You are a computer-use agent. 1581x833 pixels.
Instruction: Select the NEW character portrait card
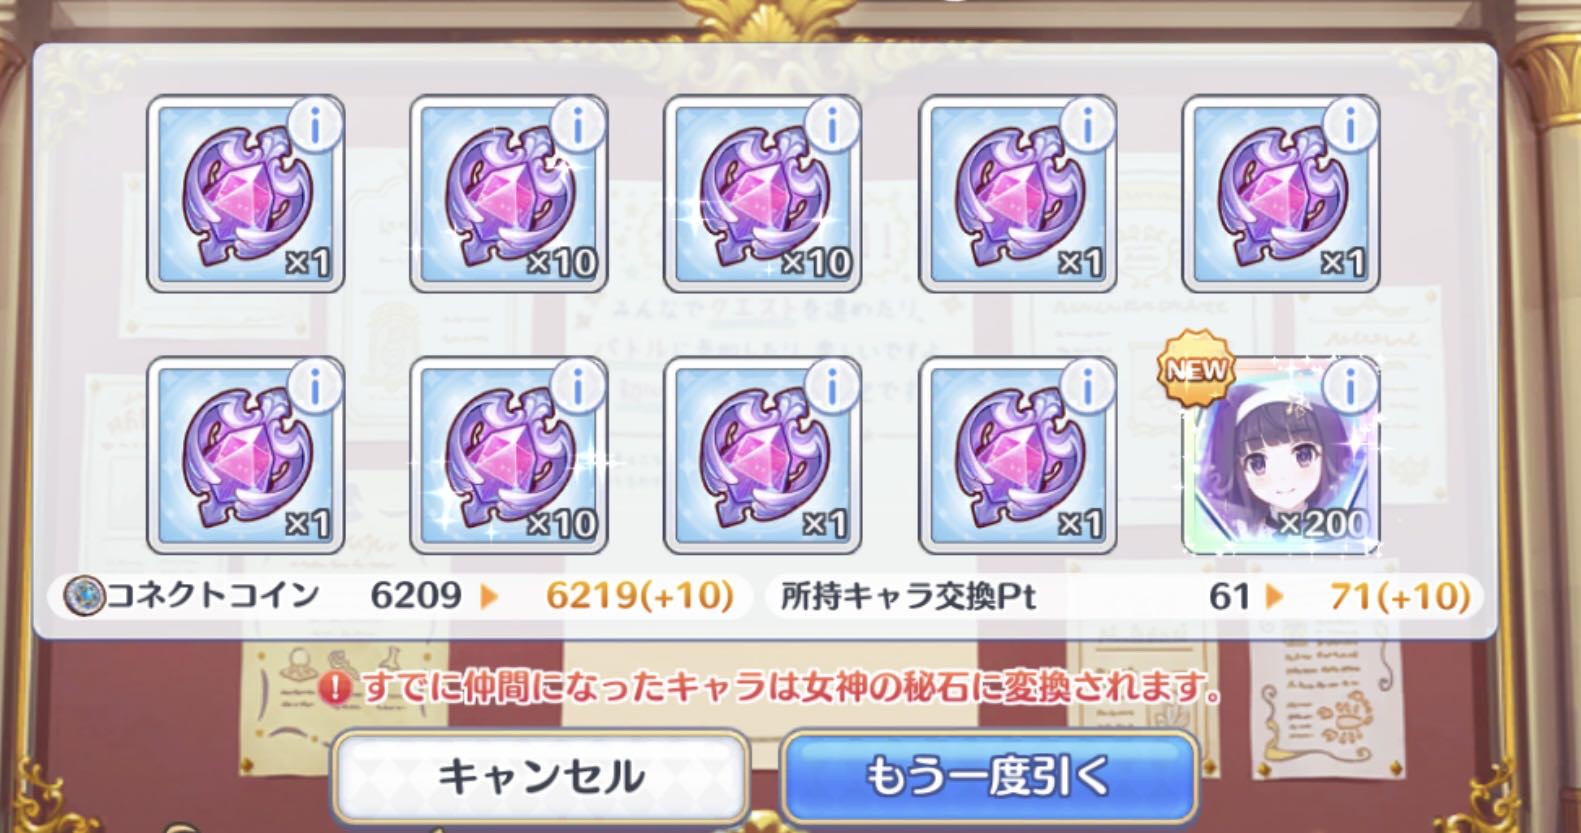pyautogui.click(x=1281, y=456)
